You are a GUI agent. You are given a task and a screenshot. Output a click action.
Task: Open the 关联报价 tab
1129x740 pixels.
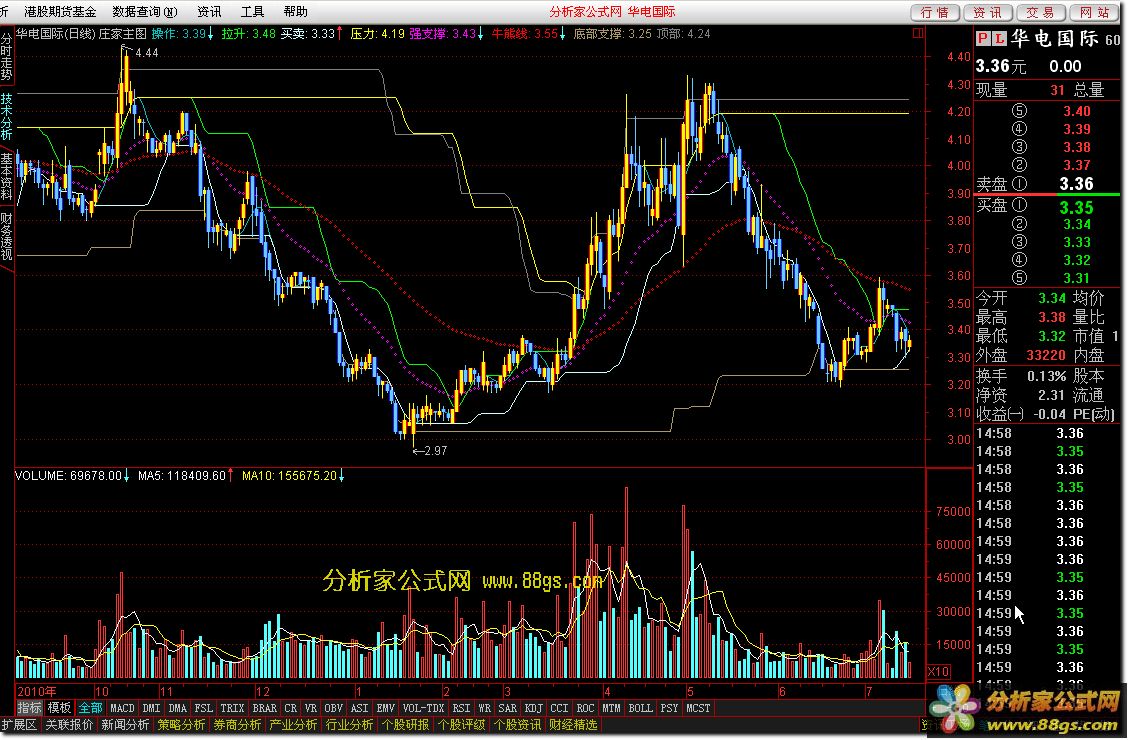point(69,724)
